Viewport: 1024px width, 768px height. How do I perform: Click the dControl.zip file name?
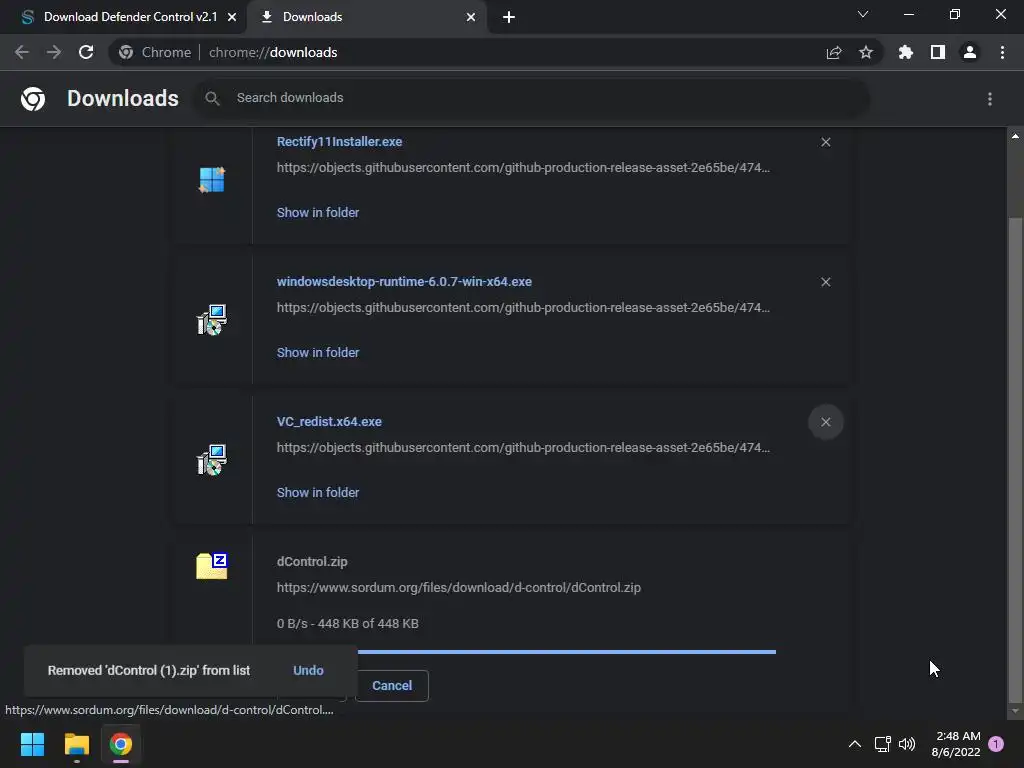pos(312,562)
